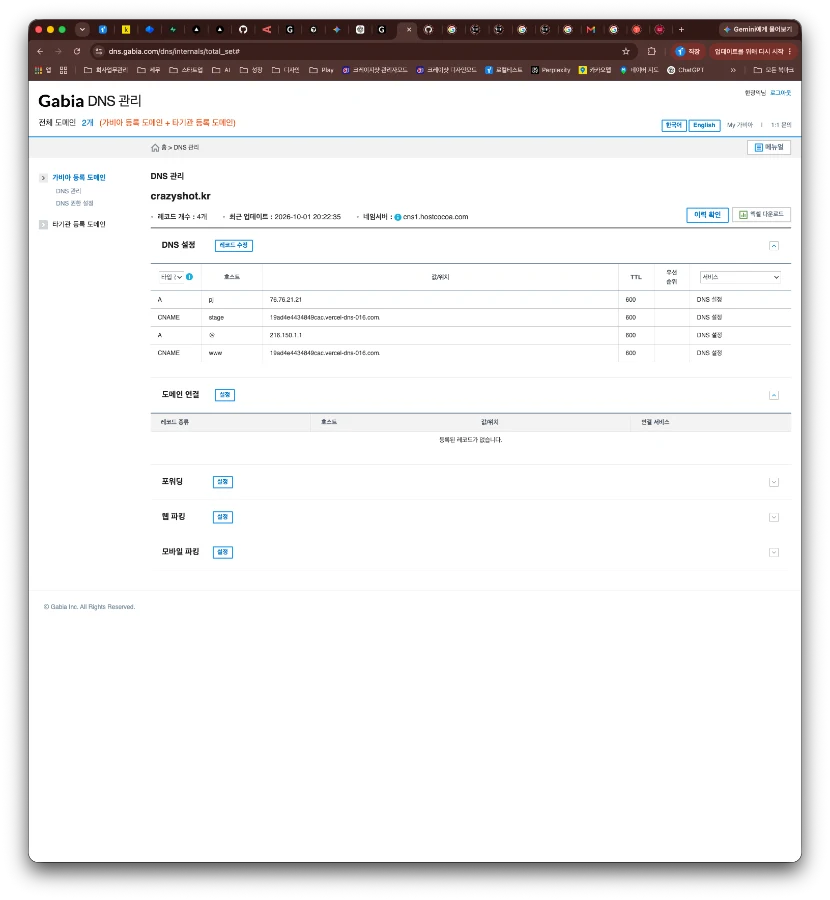Click the 설정 button for 도메인 연결
This screenshot has width=830, height=900.
(x=225, y=395)
